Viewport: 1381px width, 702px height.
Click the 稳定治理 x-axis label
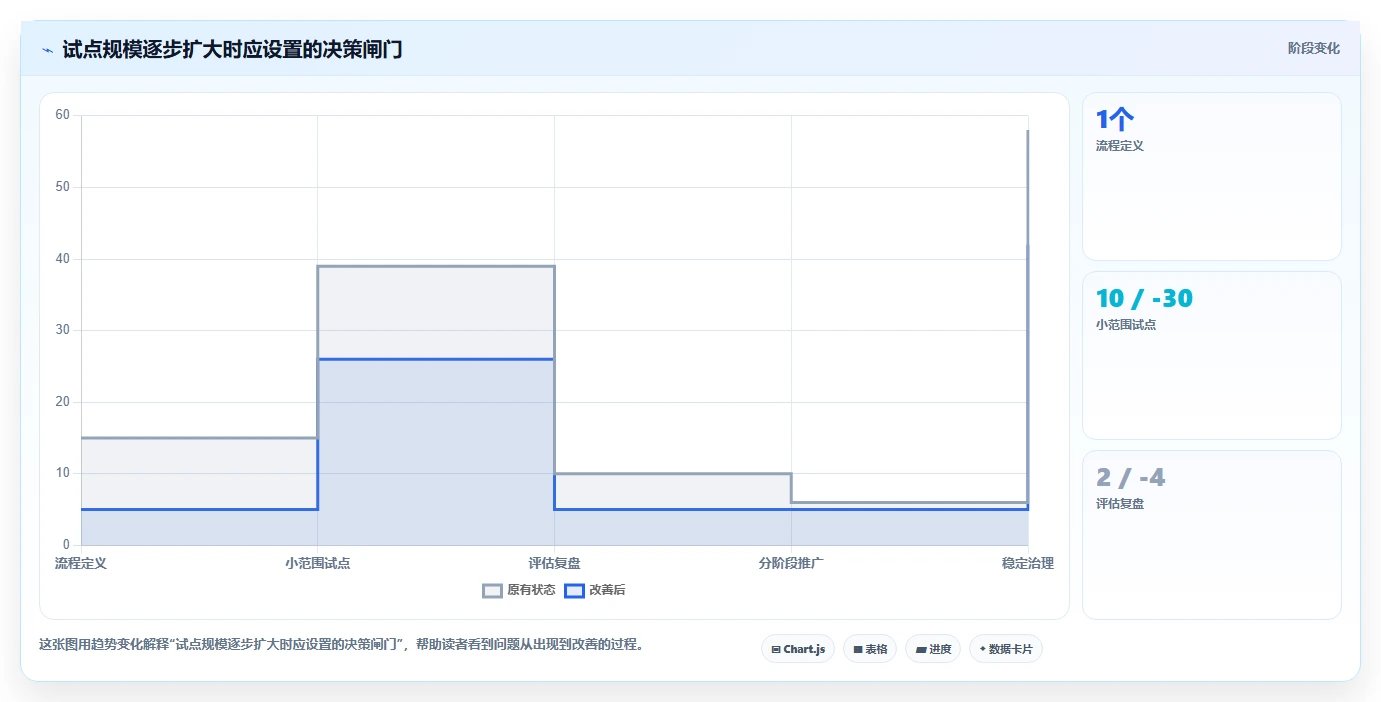[x=1028, y=563]
